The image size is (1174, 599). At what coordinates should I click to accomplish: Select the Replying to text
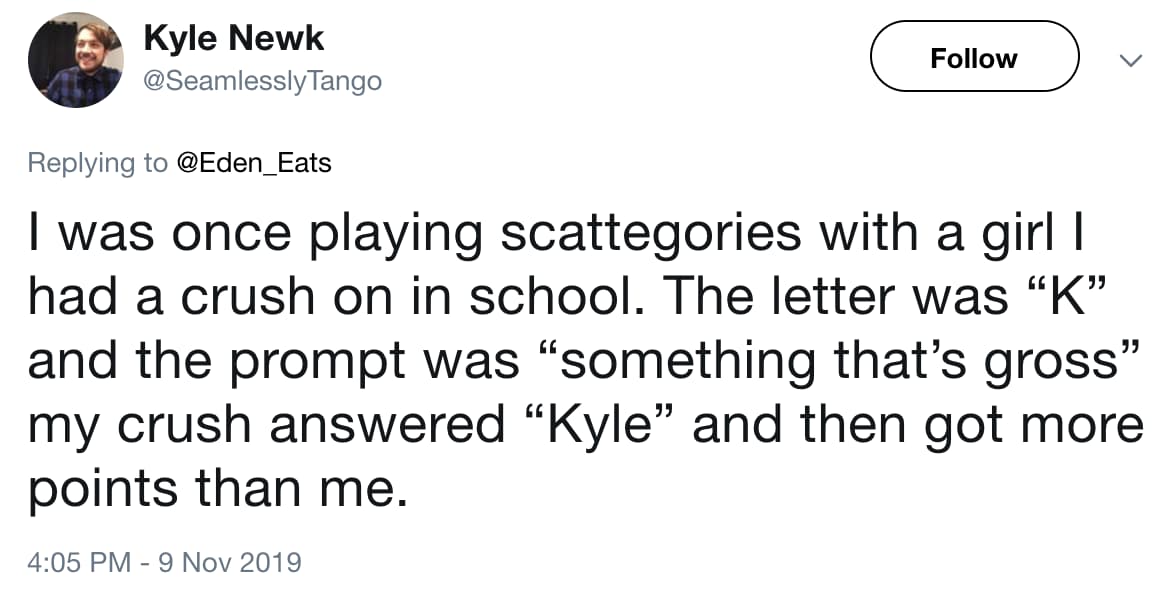[x=95, y=162]
